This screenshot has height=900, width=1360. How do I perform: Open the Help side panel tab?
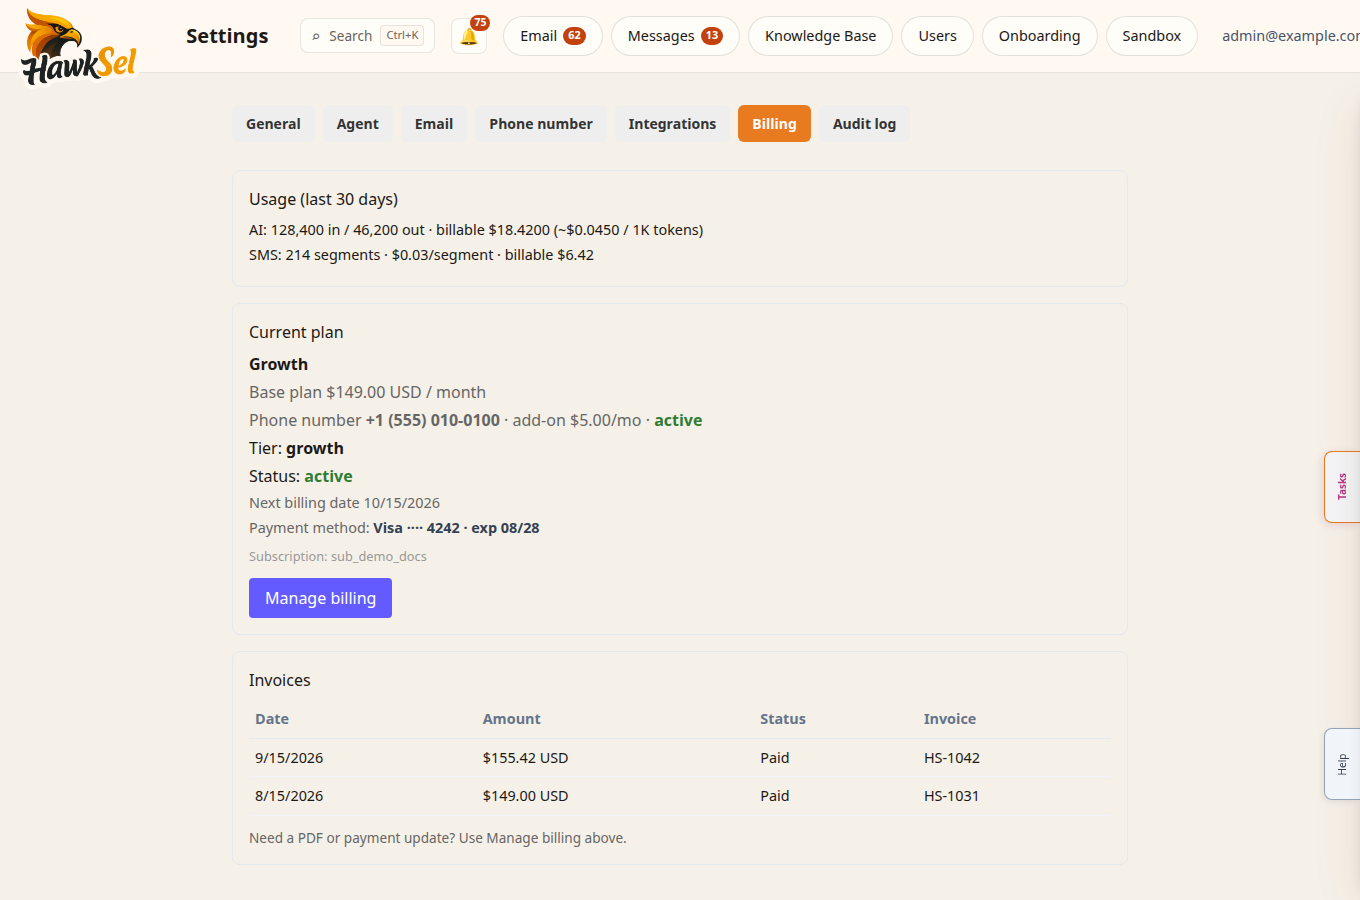(x=1342, y=764)
